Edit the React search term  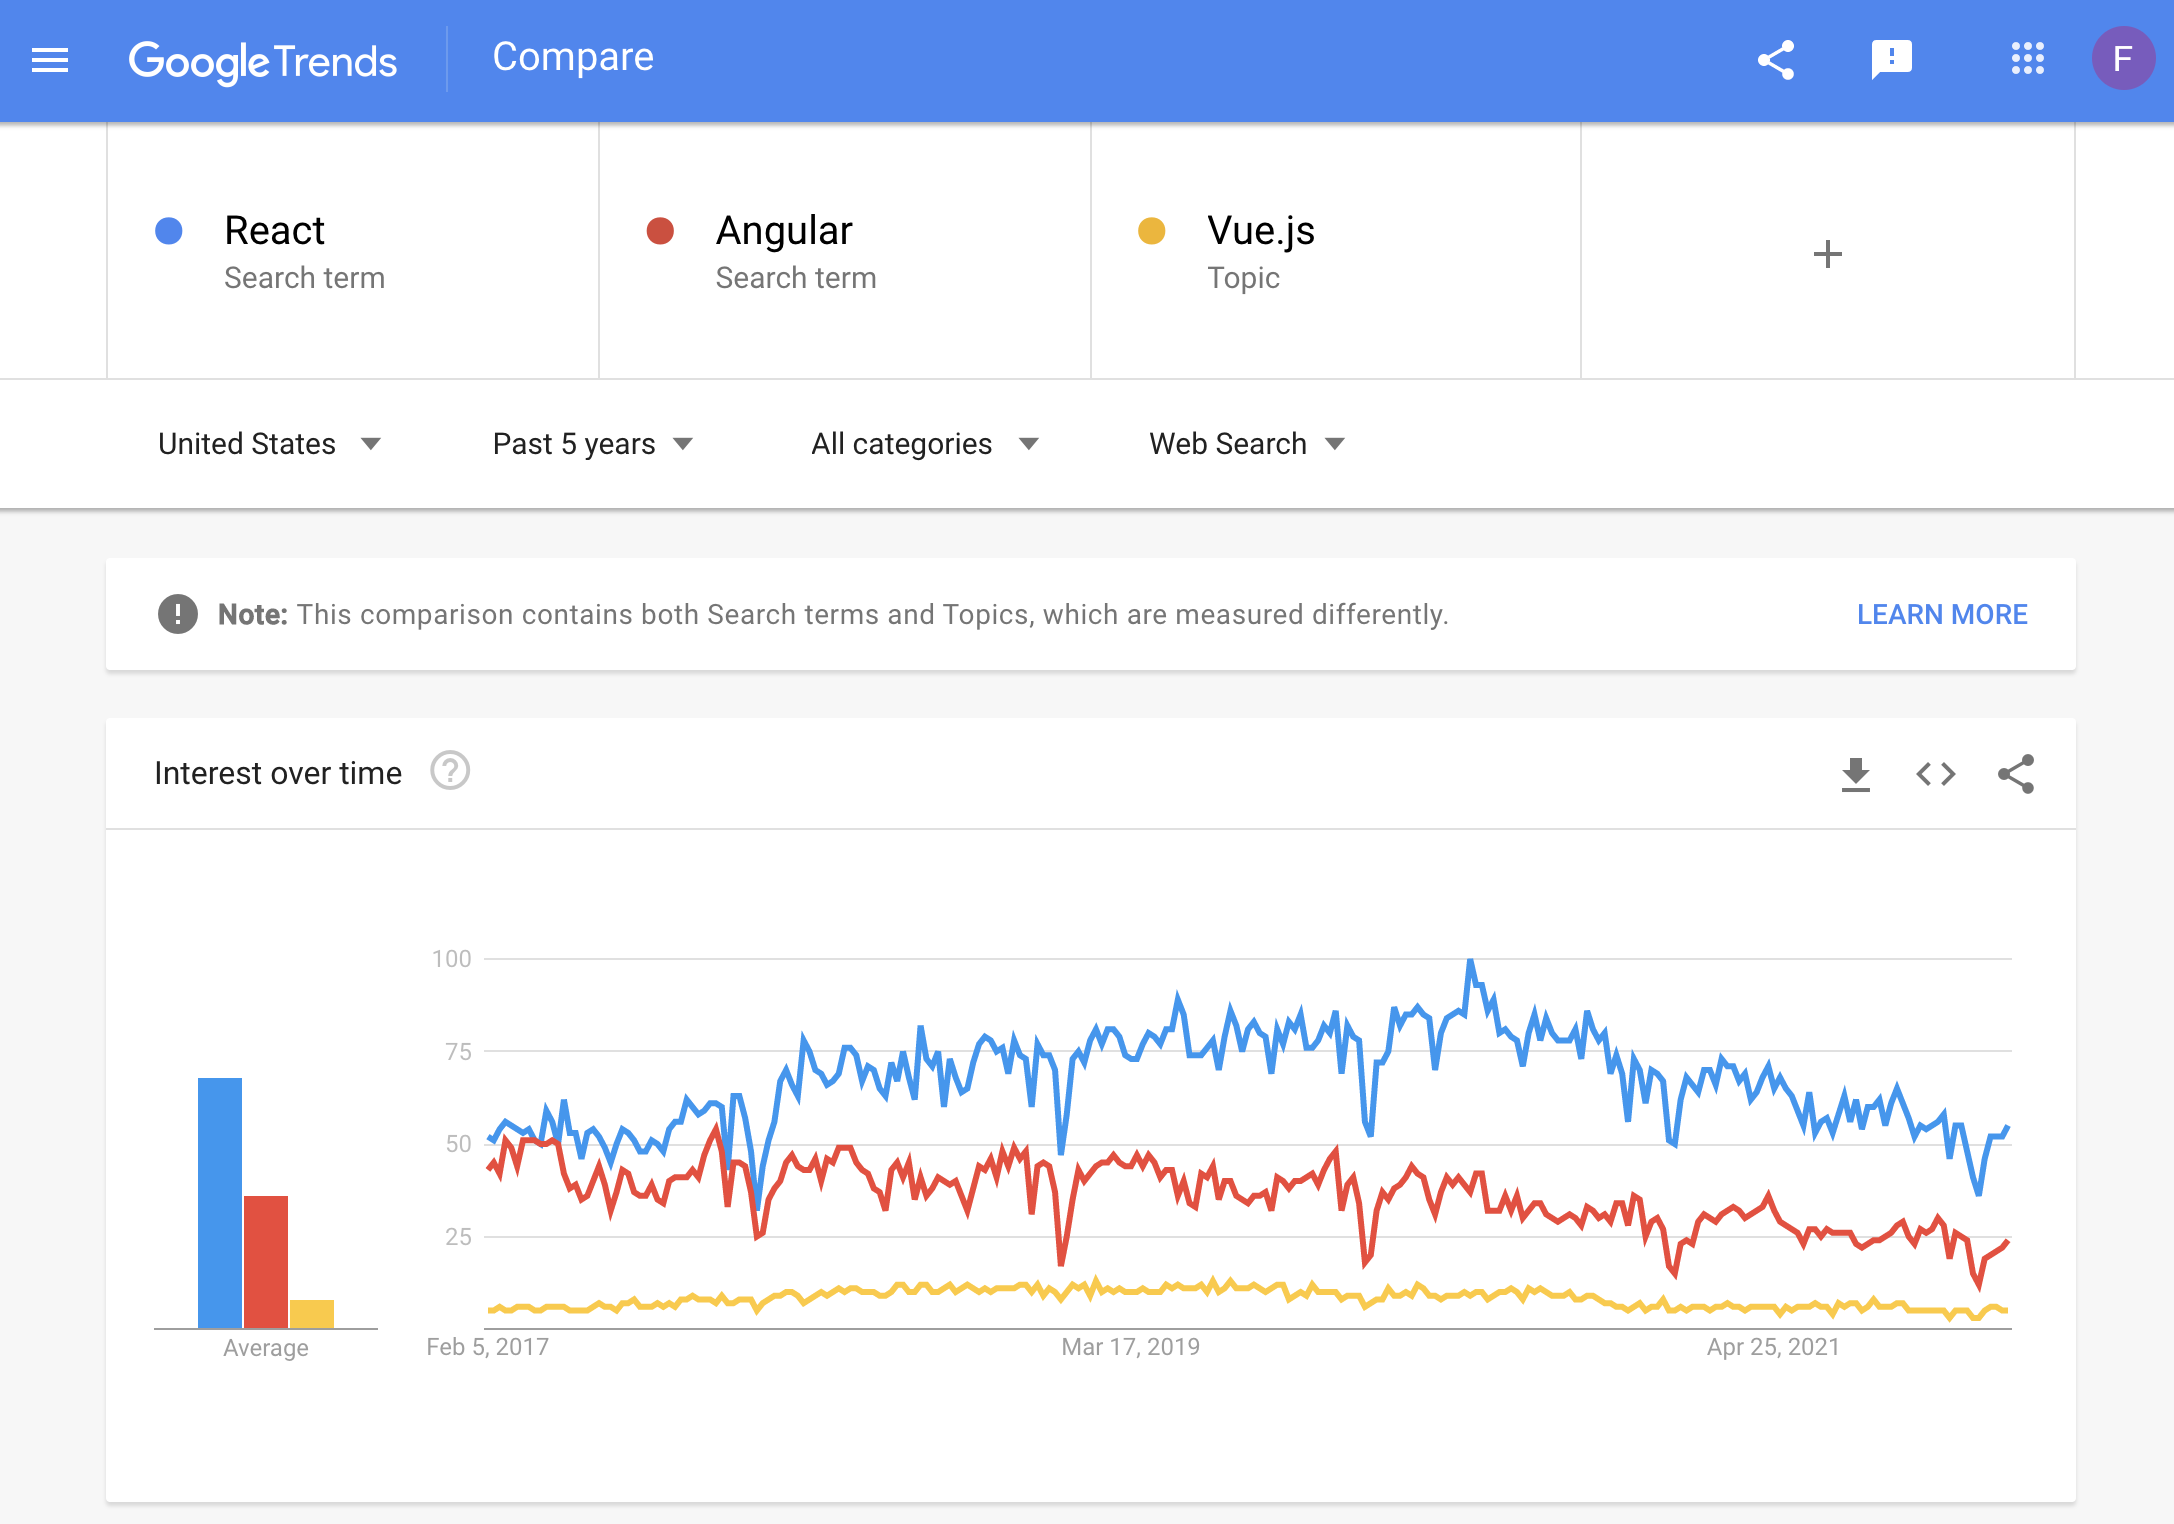tap(275, 231)
